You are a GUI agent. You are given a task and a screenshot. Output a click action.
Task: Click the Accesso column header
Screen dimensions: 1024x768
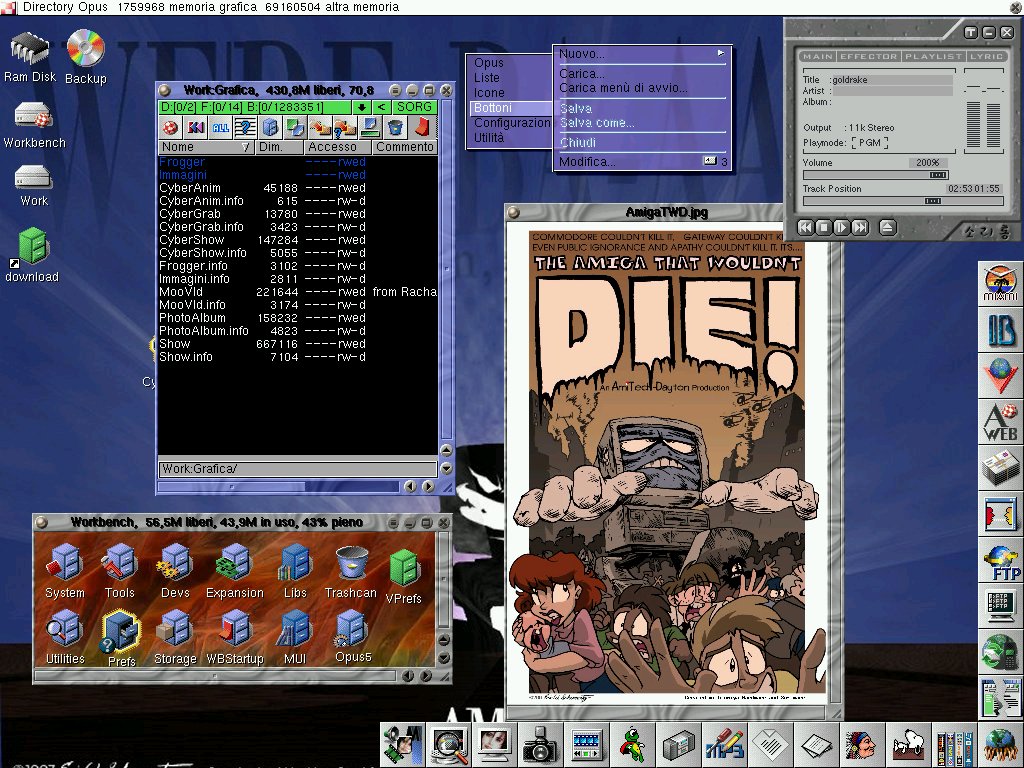point(337,147)
